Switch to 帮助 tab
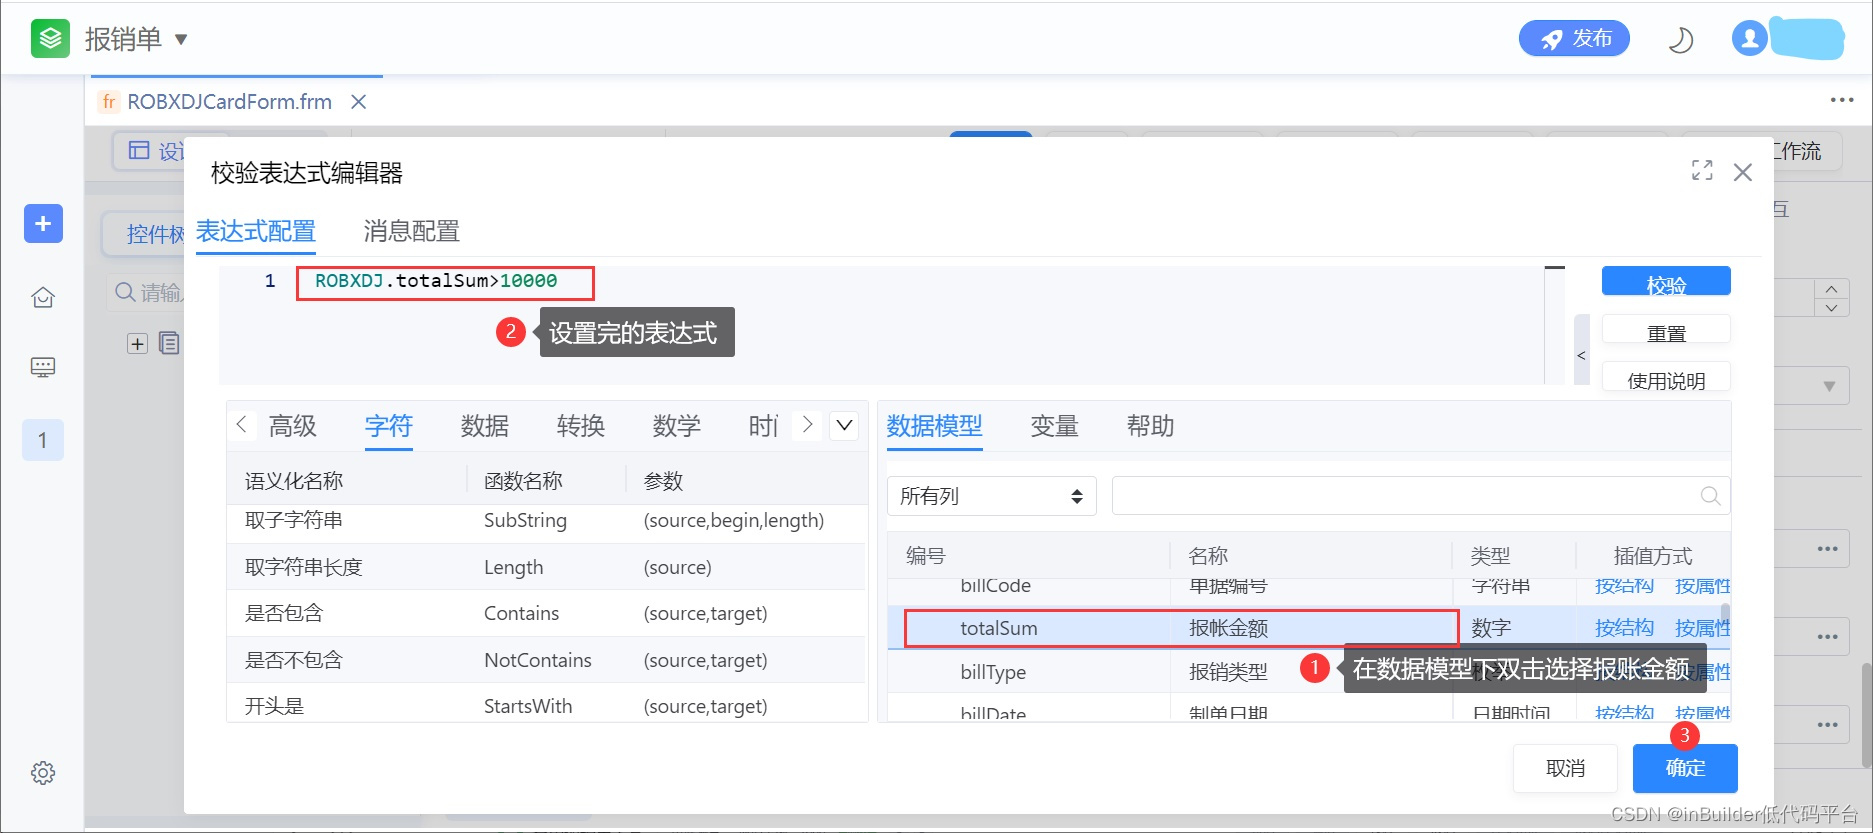The height and width of the screenshot is (833, 1873). point(1151,426)
